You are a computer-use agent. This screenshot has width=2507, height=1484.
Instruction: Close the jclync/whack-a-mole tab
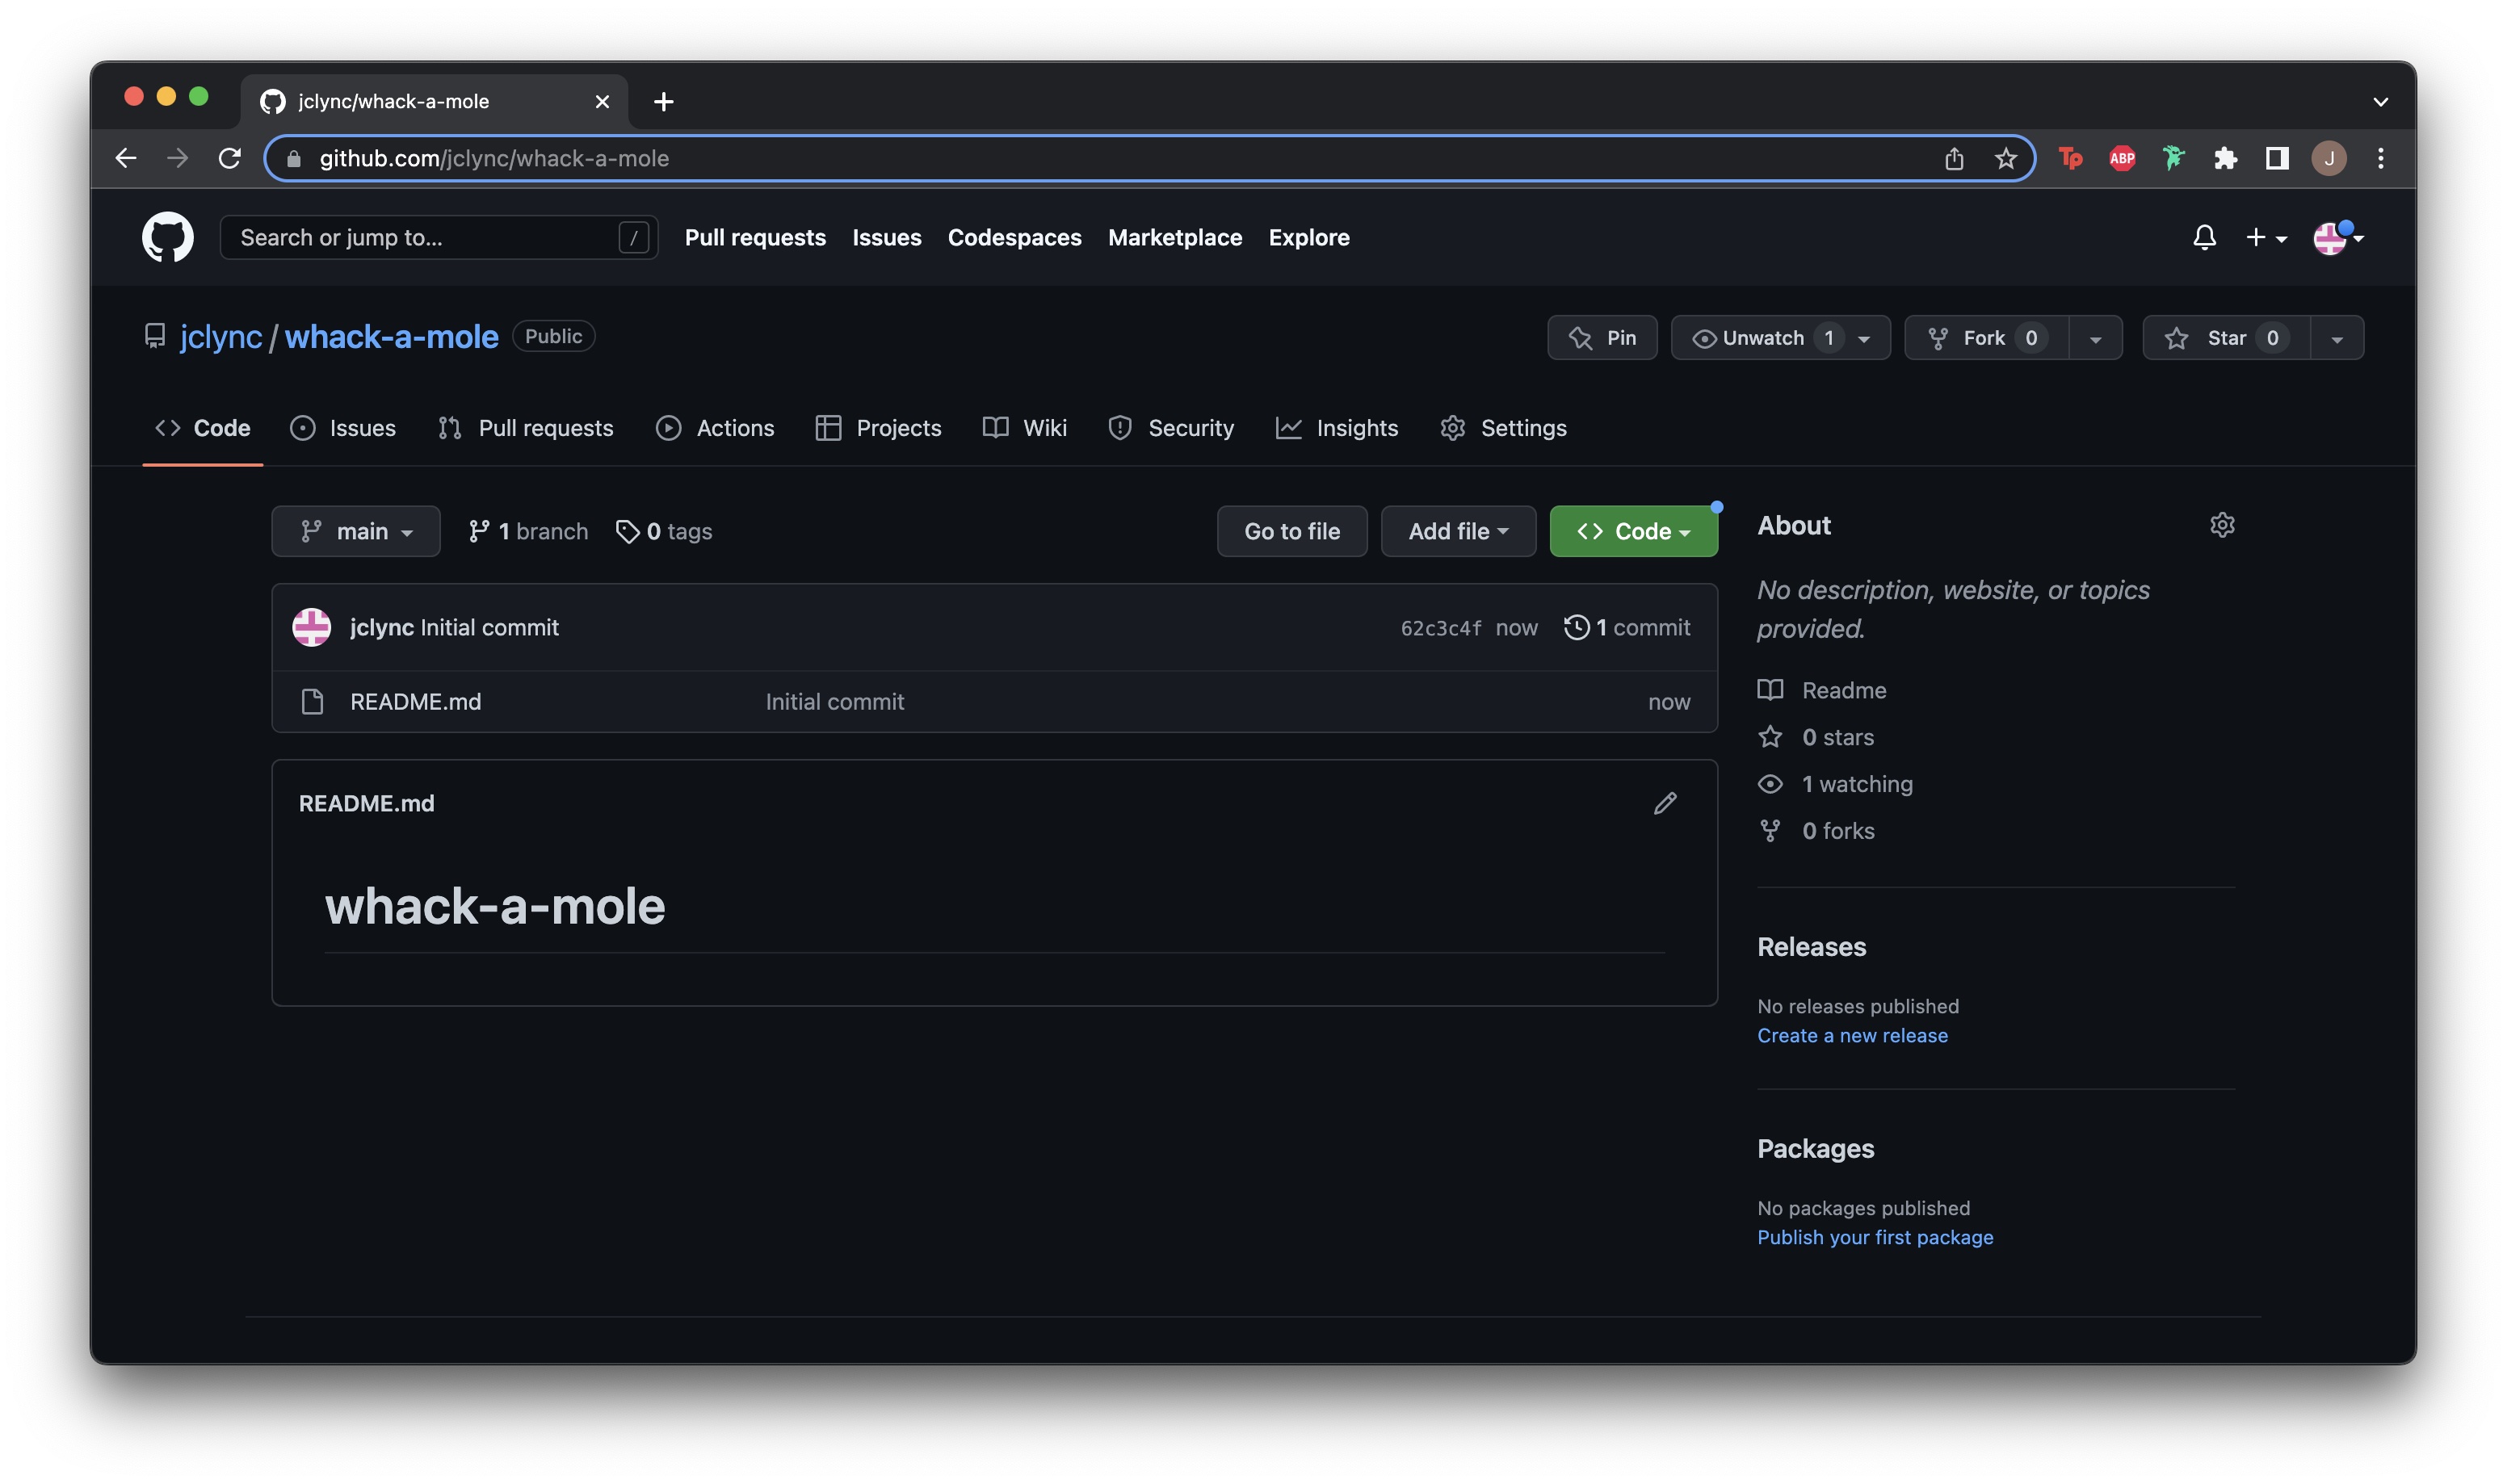tap(602, 101)
